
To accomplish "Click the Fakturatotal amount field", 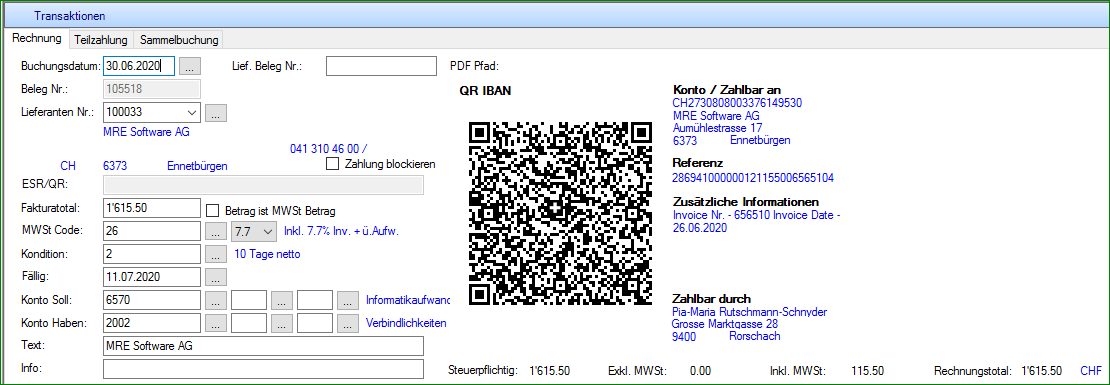I will pyautogui.click(x=152, y=208).
